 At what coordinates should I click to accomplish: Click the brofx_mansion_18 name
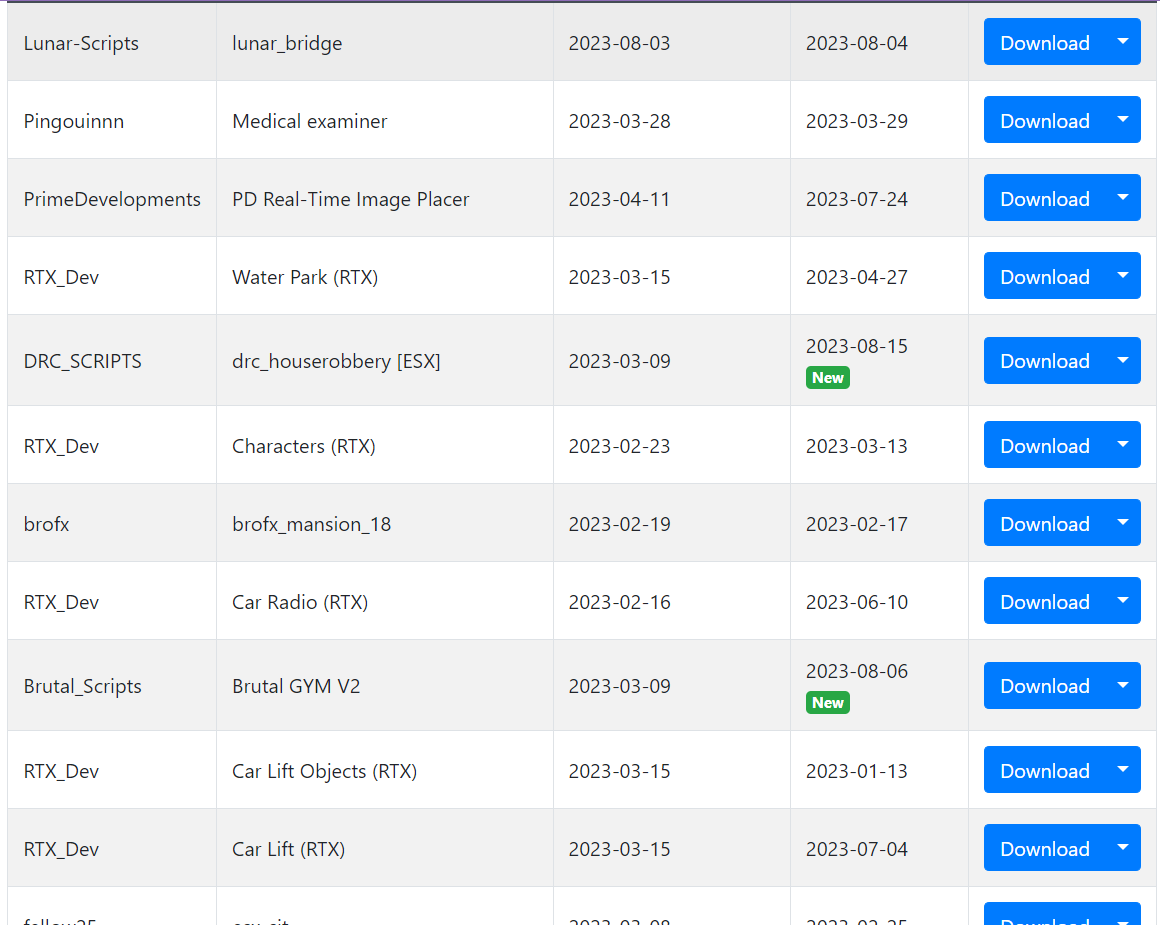point(311,524)
